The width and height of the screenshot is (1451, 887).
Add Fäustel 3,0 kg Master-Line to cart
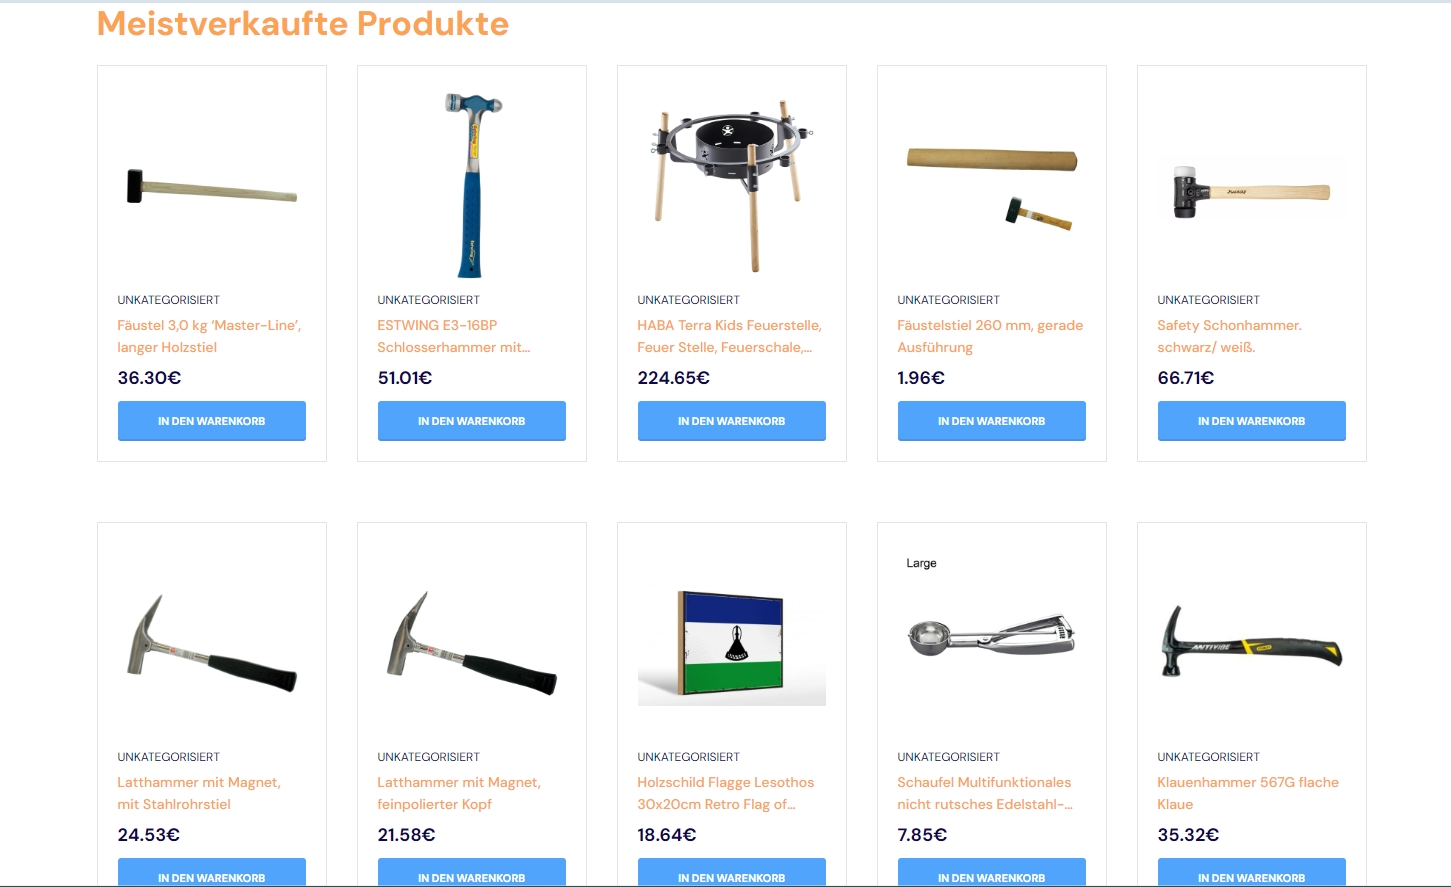coord(212,421)
